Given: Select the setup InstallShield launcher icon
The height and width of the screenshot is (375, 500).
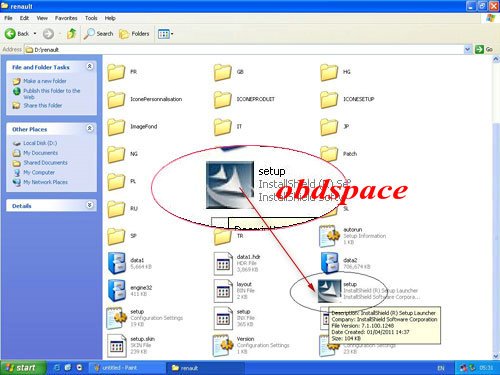Looking at the screenshot, I should [x=329, y=291].
